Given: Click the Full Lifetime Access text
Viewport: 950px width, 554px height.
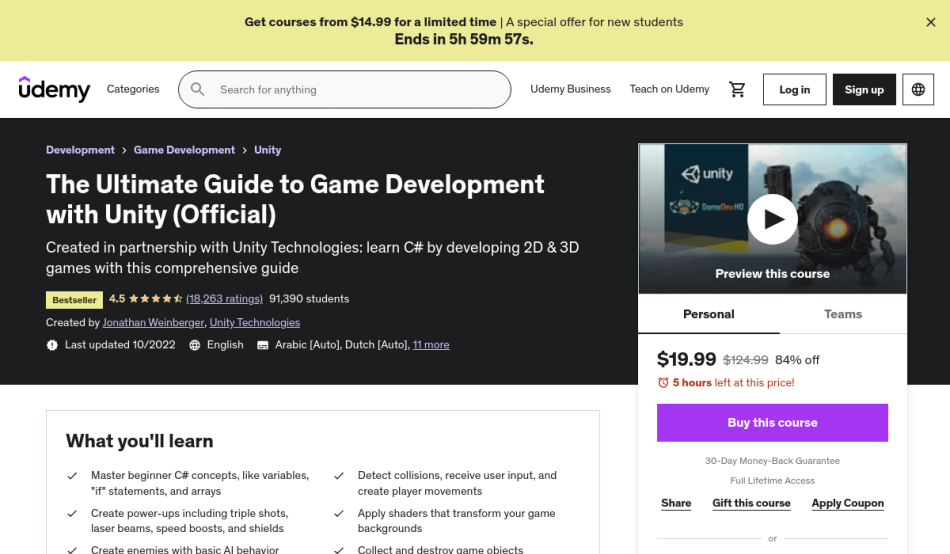Looking at the screenshot, I should coord(772,481).
